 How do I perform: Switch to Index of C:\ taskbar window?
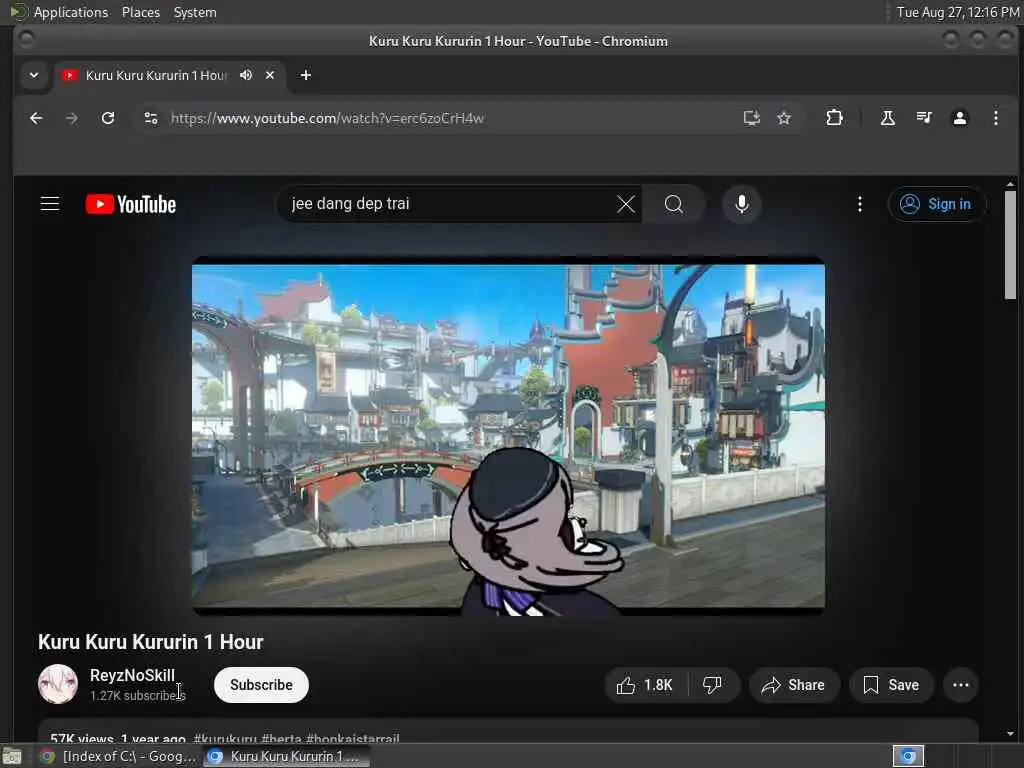coord(118,756)
